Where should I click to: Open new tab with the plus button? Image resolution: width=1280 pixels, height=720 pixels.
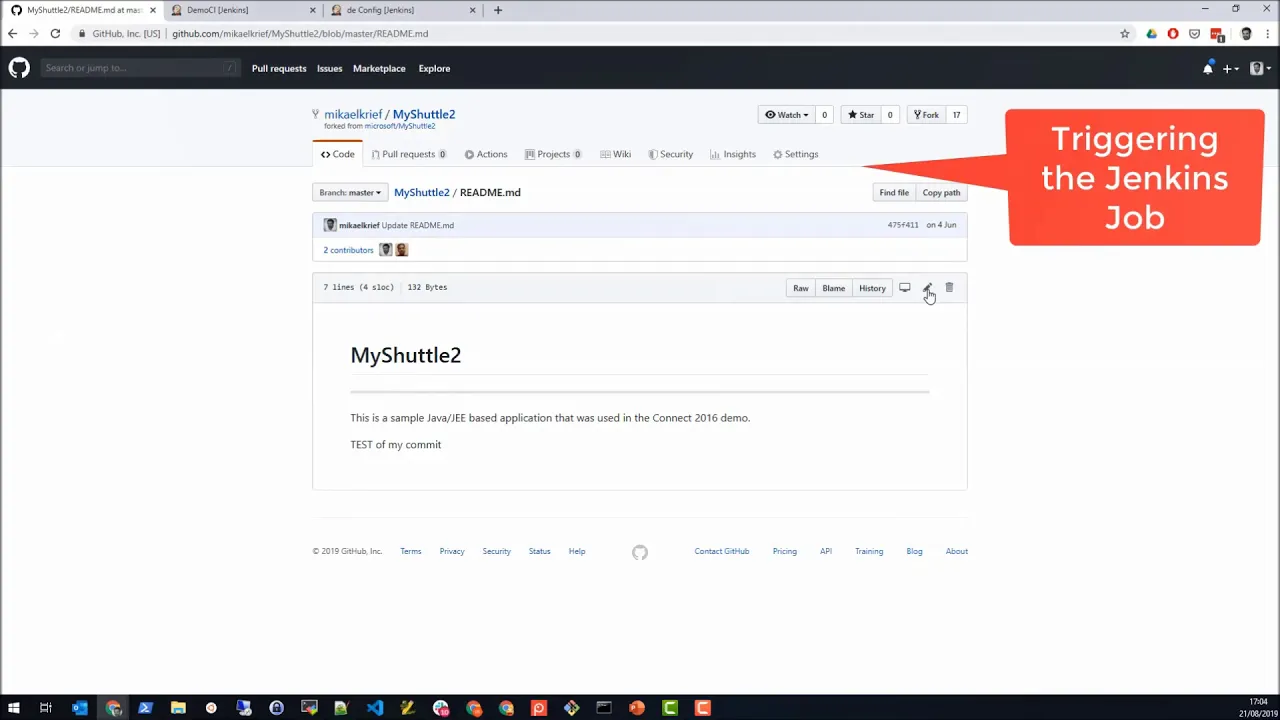[498, 10]
